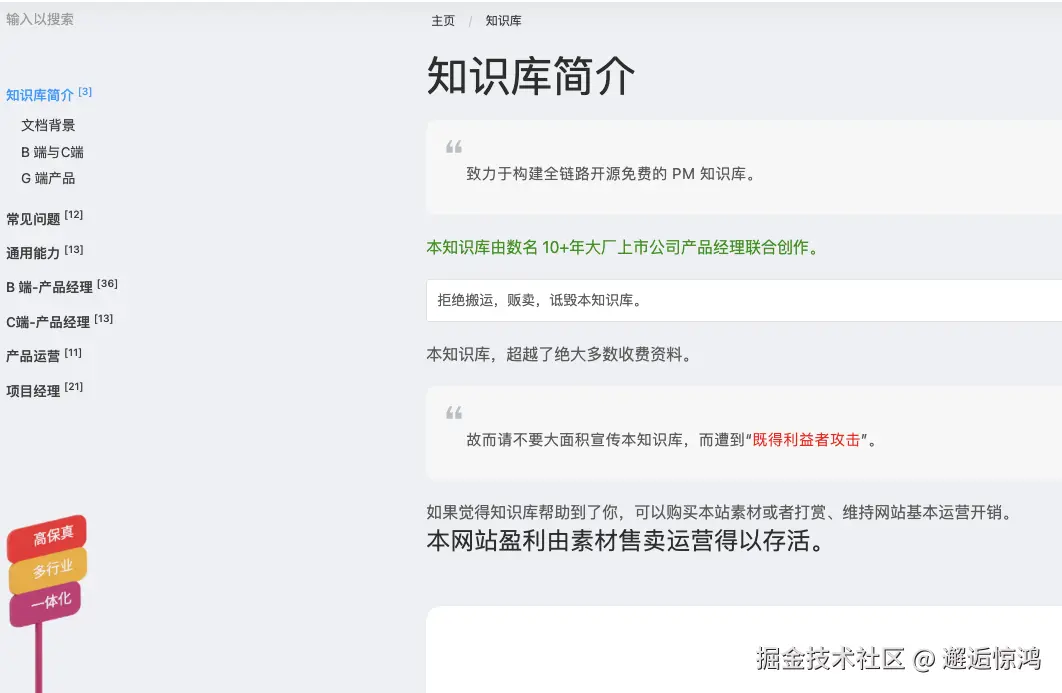1062x693 pixels.
Task: Click the red 高保真 signpost label
Action: 52,535
